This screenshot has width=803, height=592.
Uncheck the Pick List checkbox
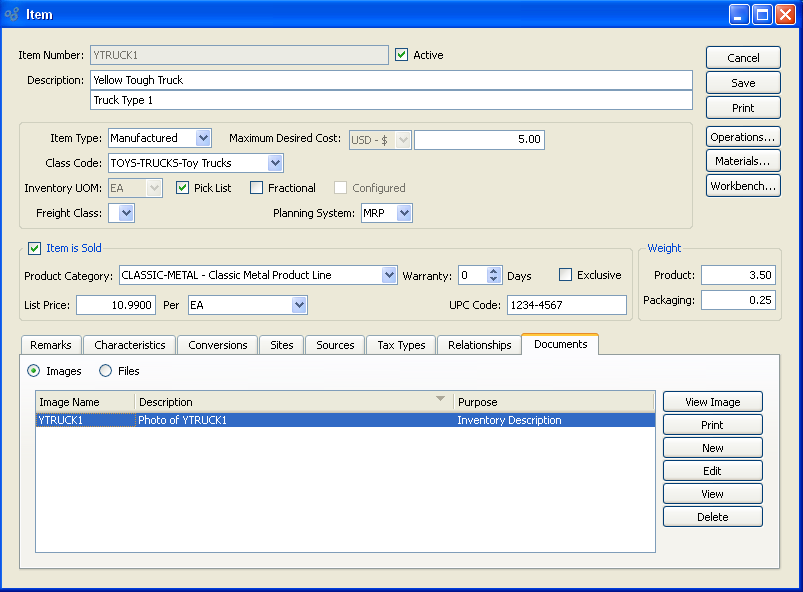tap(182, 188)
